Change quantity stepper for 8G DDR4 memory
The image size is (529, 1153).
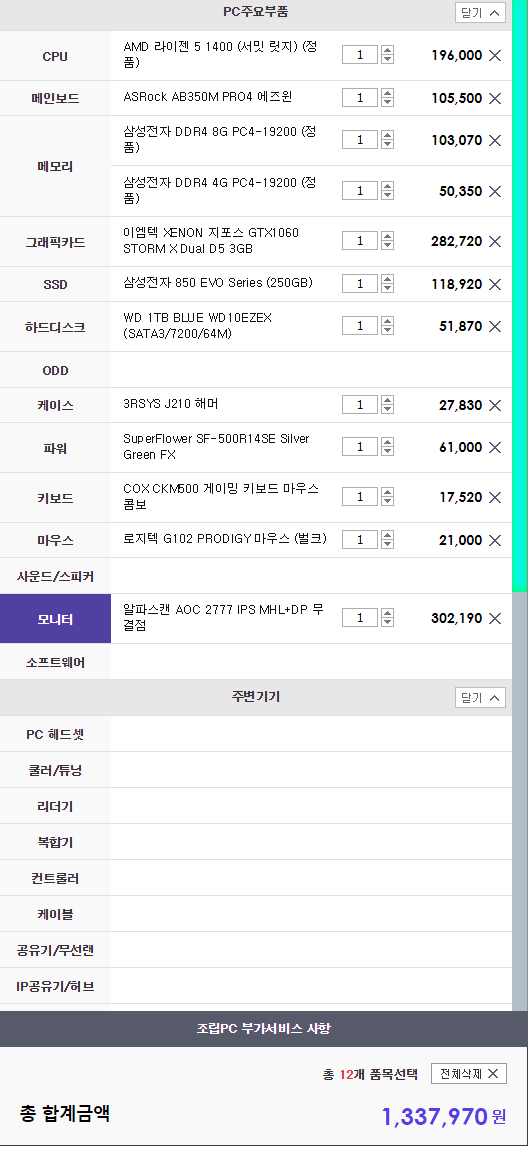pyautogui.click(x=388, y=140)
